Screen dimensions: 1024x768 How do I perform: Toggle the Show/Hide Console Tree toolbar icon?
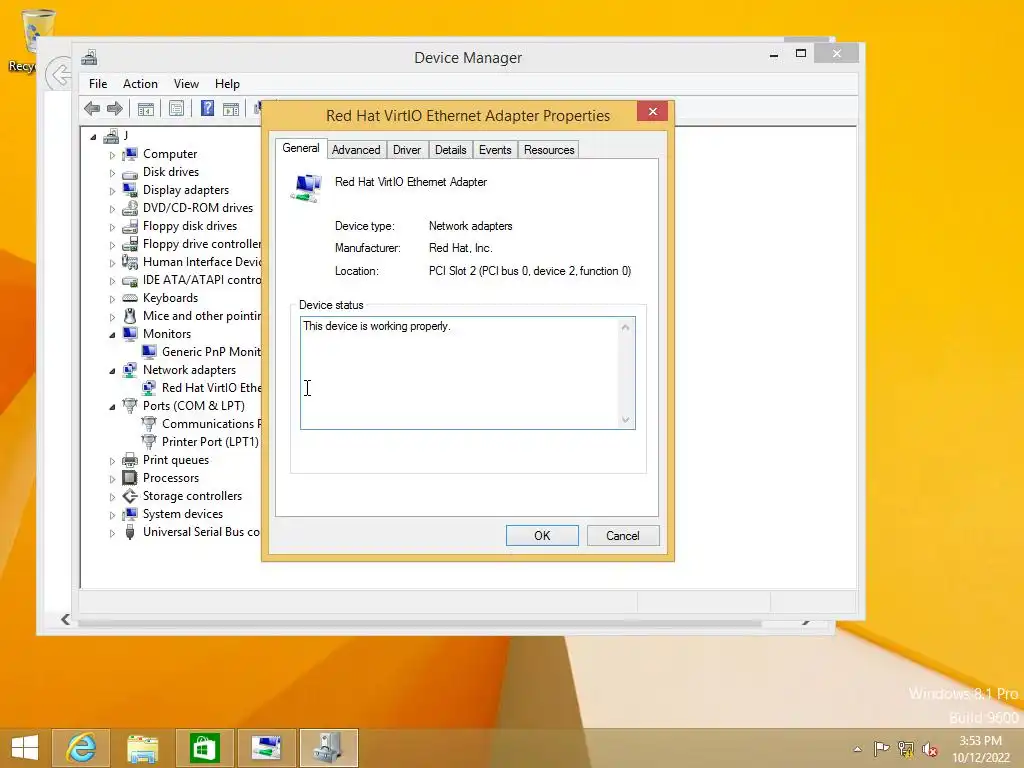click(x=146, y=108)
